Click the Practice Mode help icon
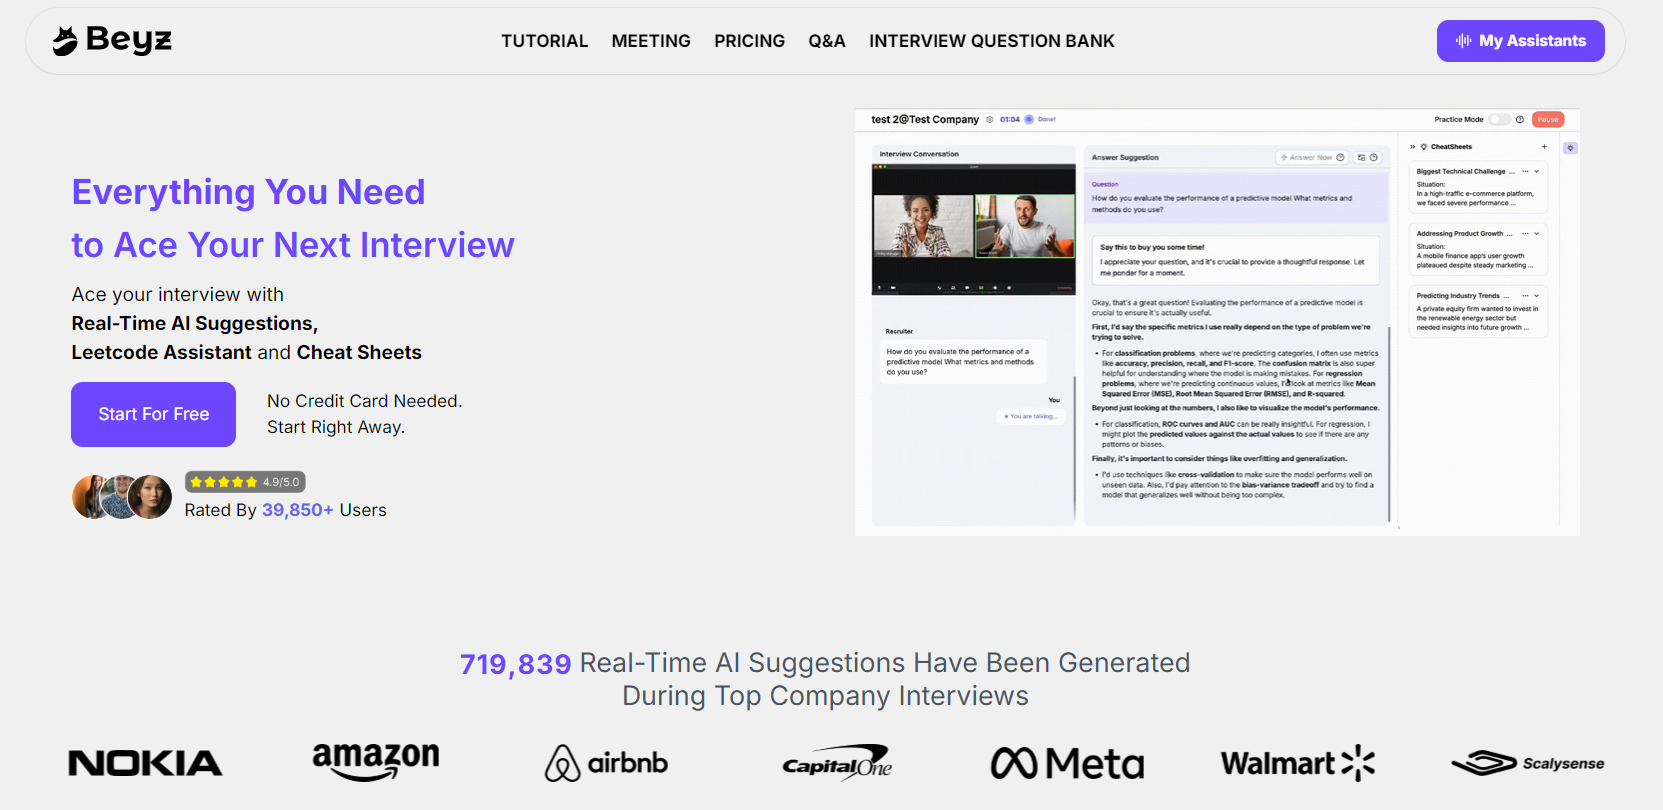The width and height of the screenshot is (1663, 810). [x=1520, y=119]
